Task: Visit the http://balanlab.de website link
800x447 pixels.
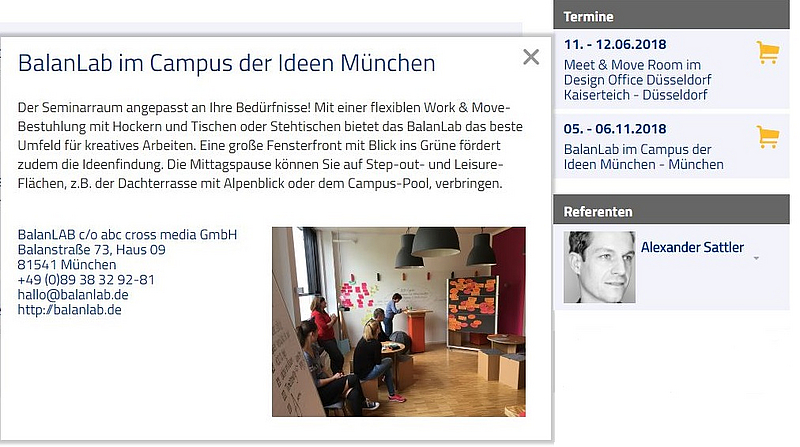Action: click(x=69, y=310)
